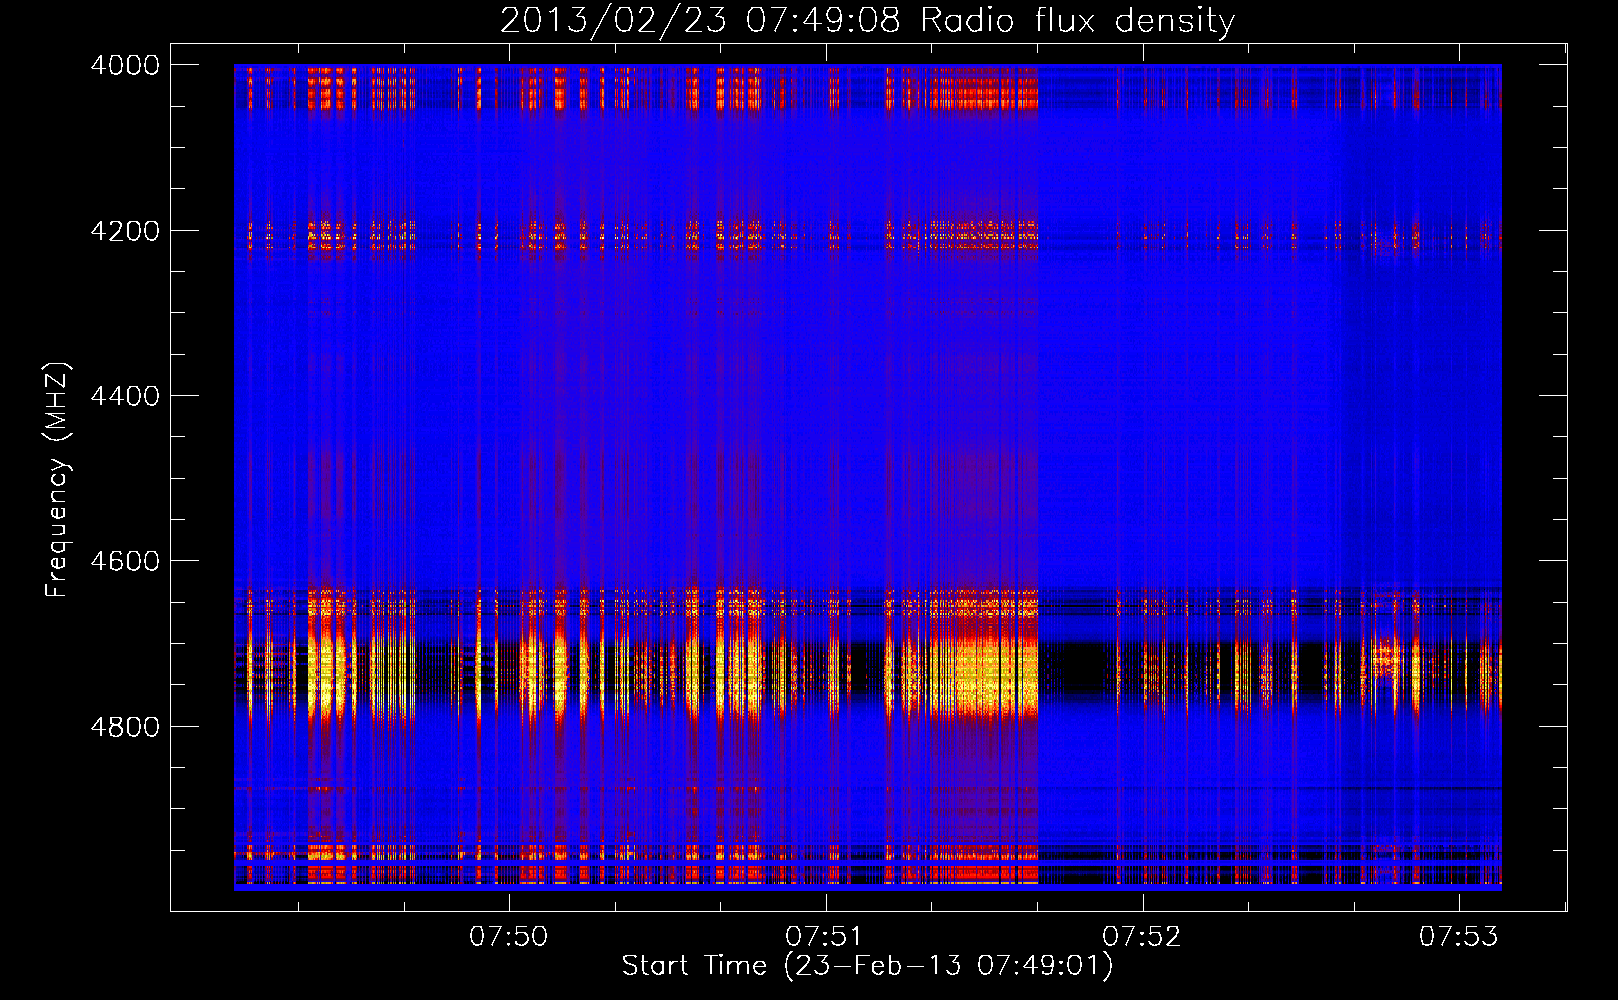
Task: Click the 4800 frequency tick label
Action: (x=125, y=727)
